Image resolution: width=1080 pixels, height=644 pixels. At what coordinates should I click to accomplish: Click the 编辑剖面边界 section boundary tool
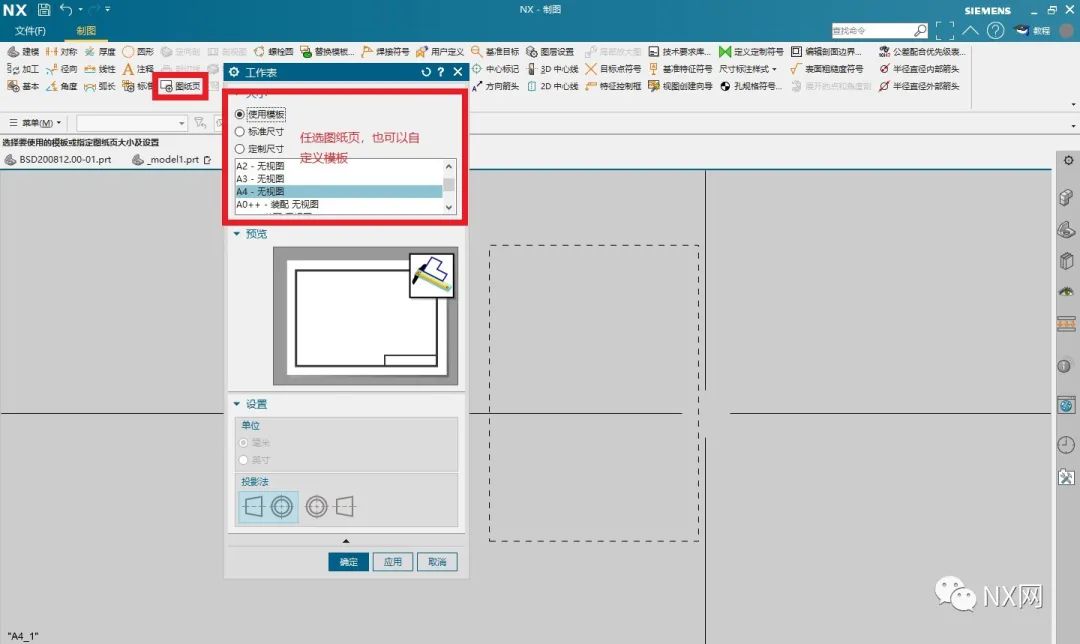tap(826, 52)
